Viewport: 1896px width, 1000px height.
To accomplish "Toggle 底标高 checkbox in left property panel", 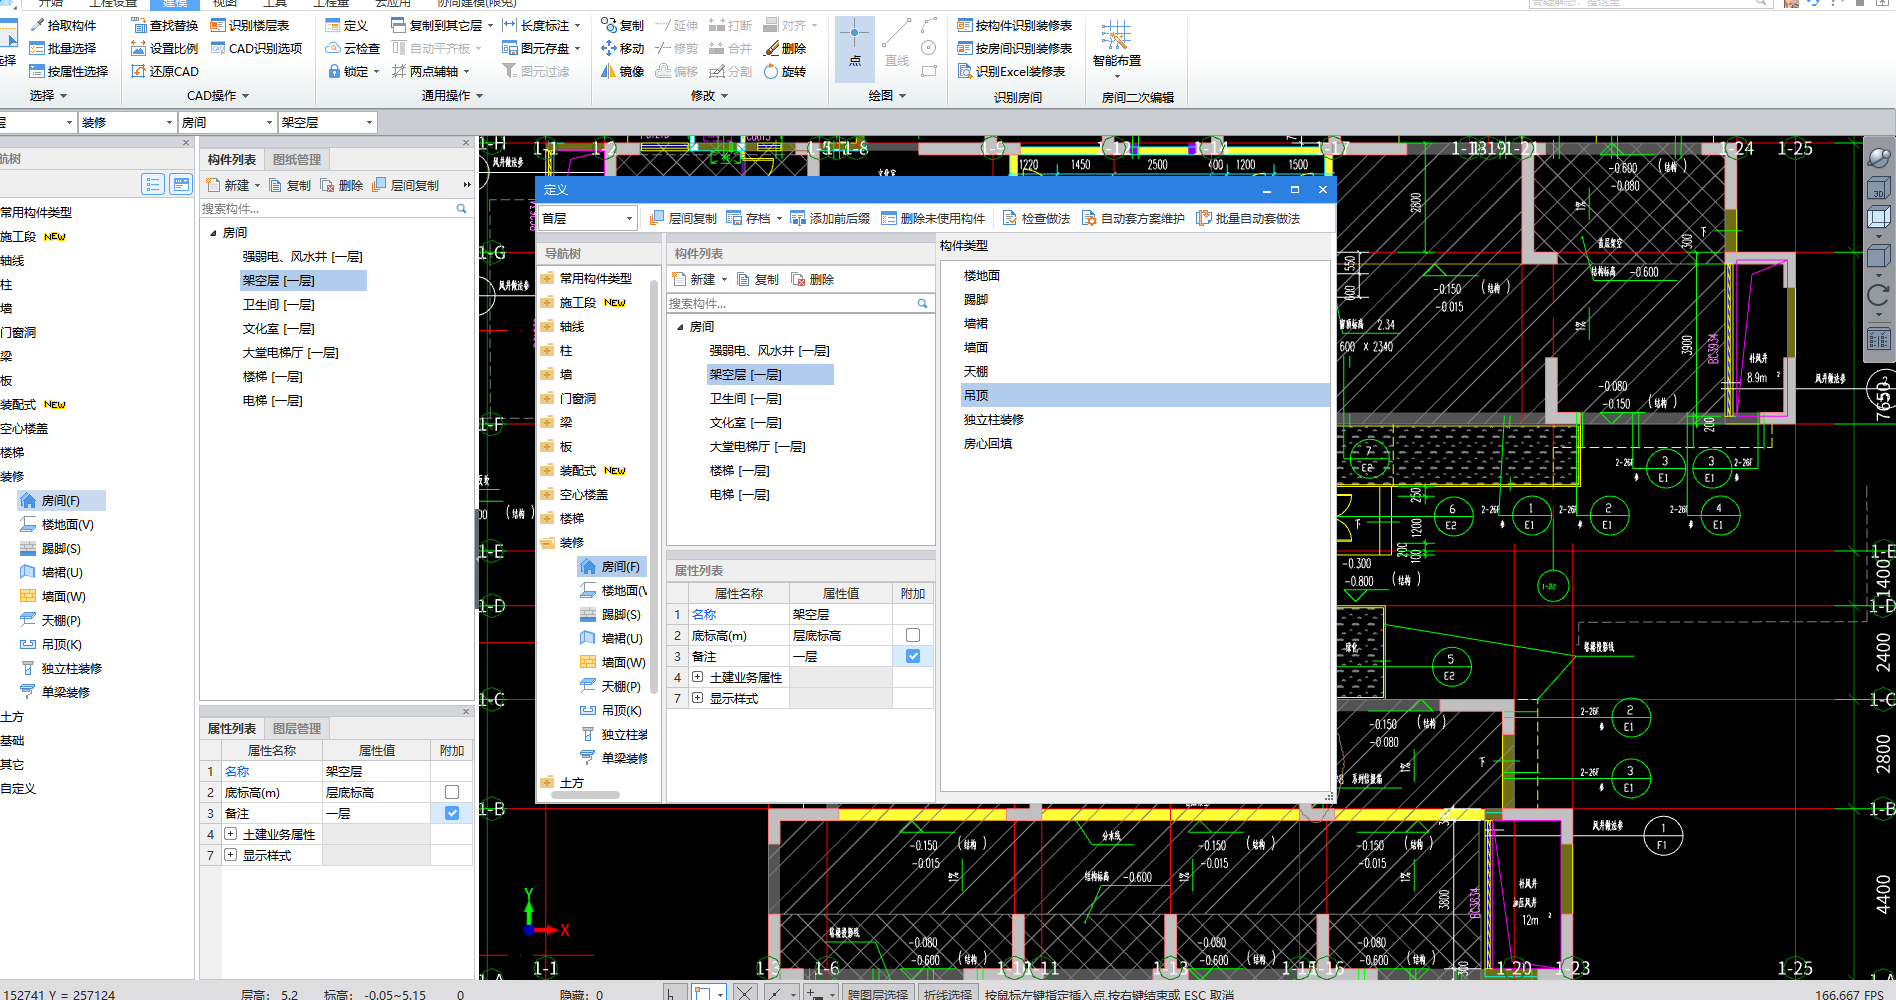I will point(451,792).
